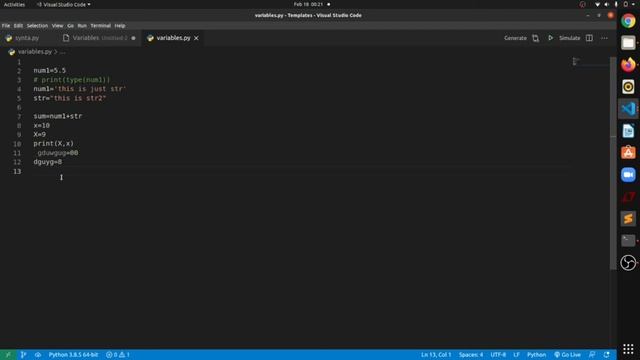
Task: Show all applications grid
Action: point(628,349)
